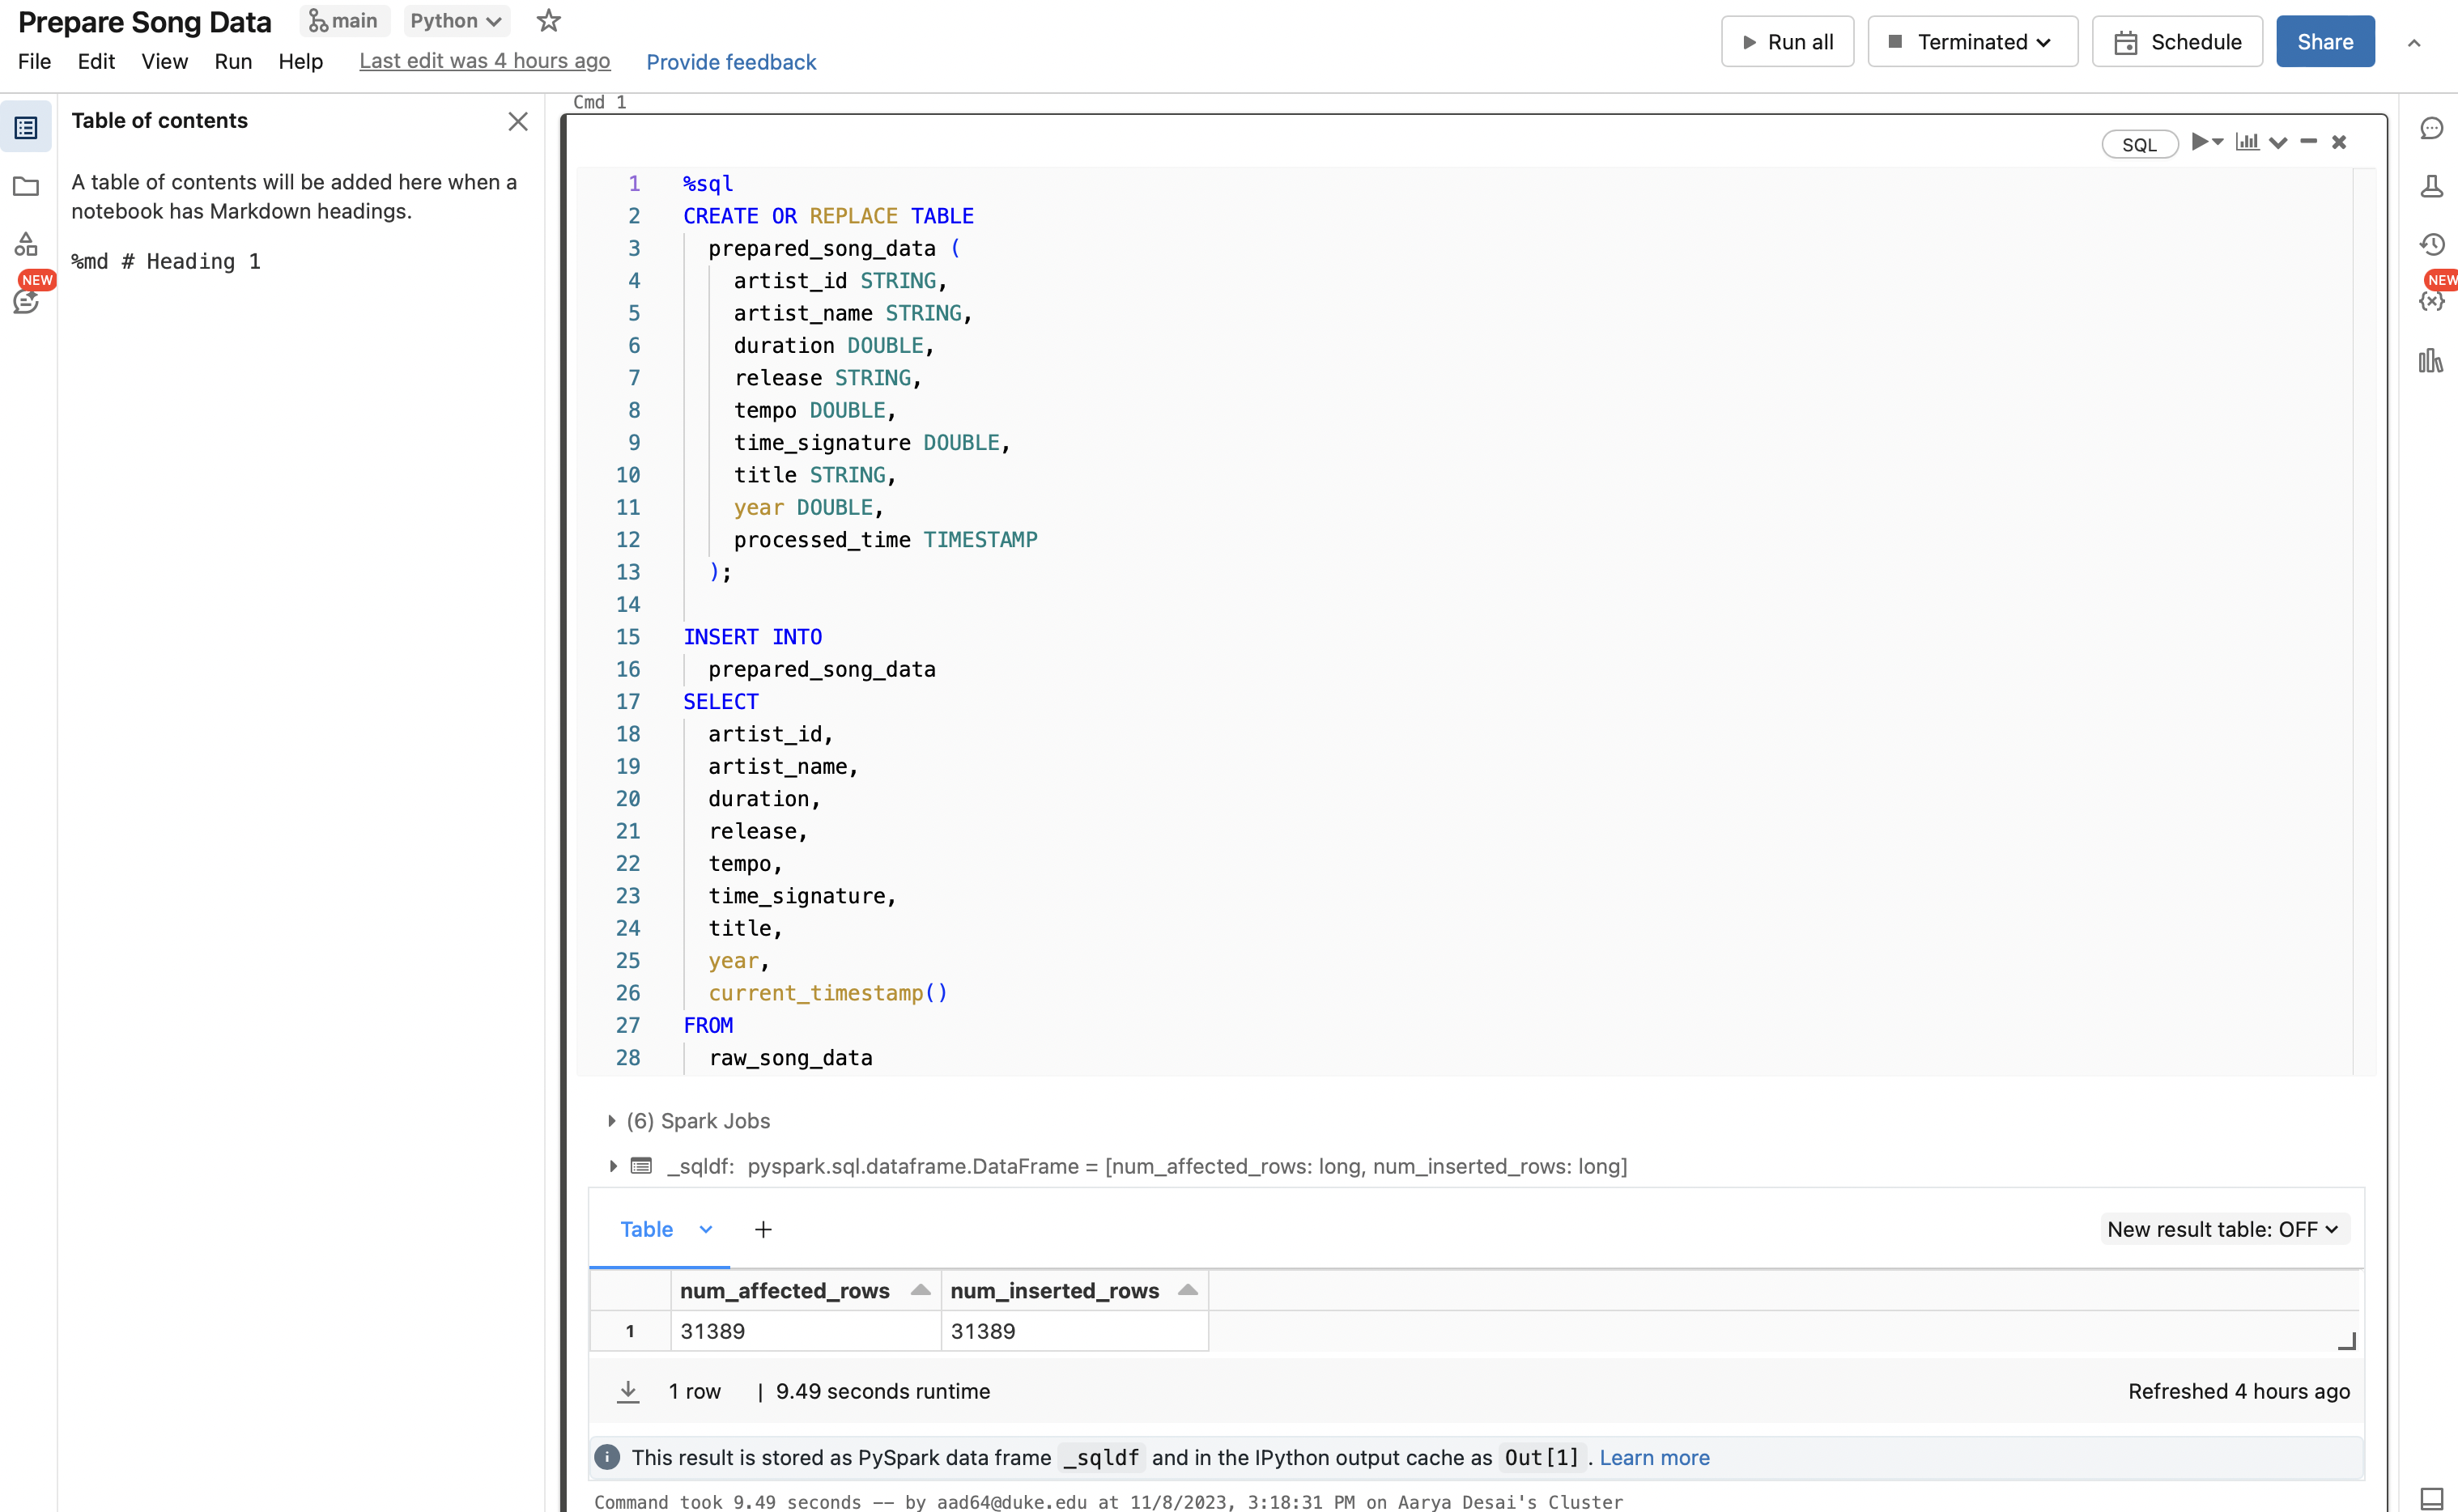Collapse the SQL cell with the minimize icon
Screen dimensions: 2458x1512
click(x=2307, y=142)
